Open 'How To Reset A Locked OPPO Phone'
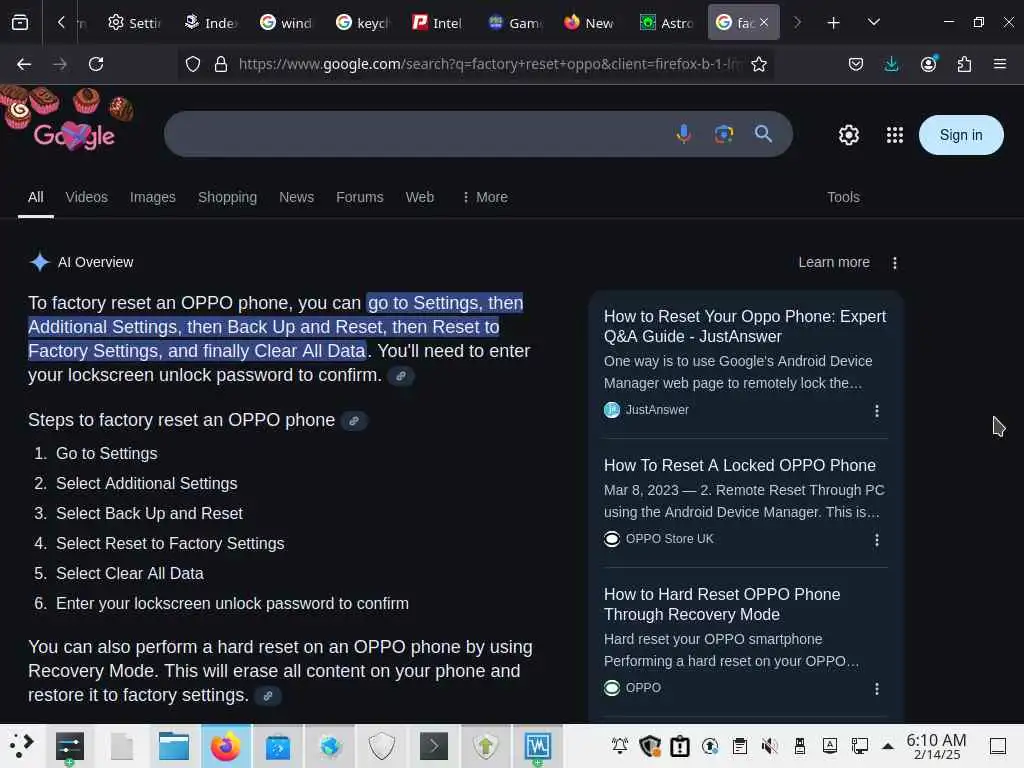The height and width of the screenshot is (768, 1024). [x=739, y=466]
